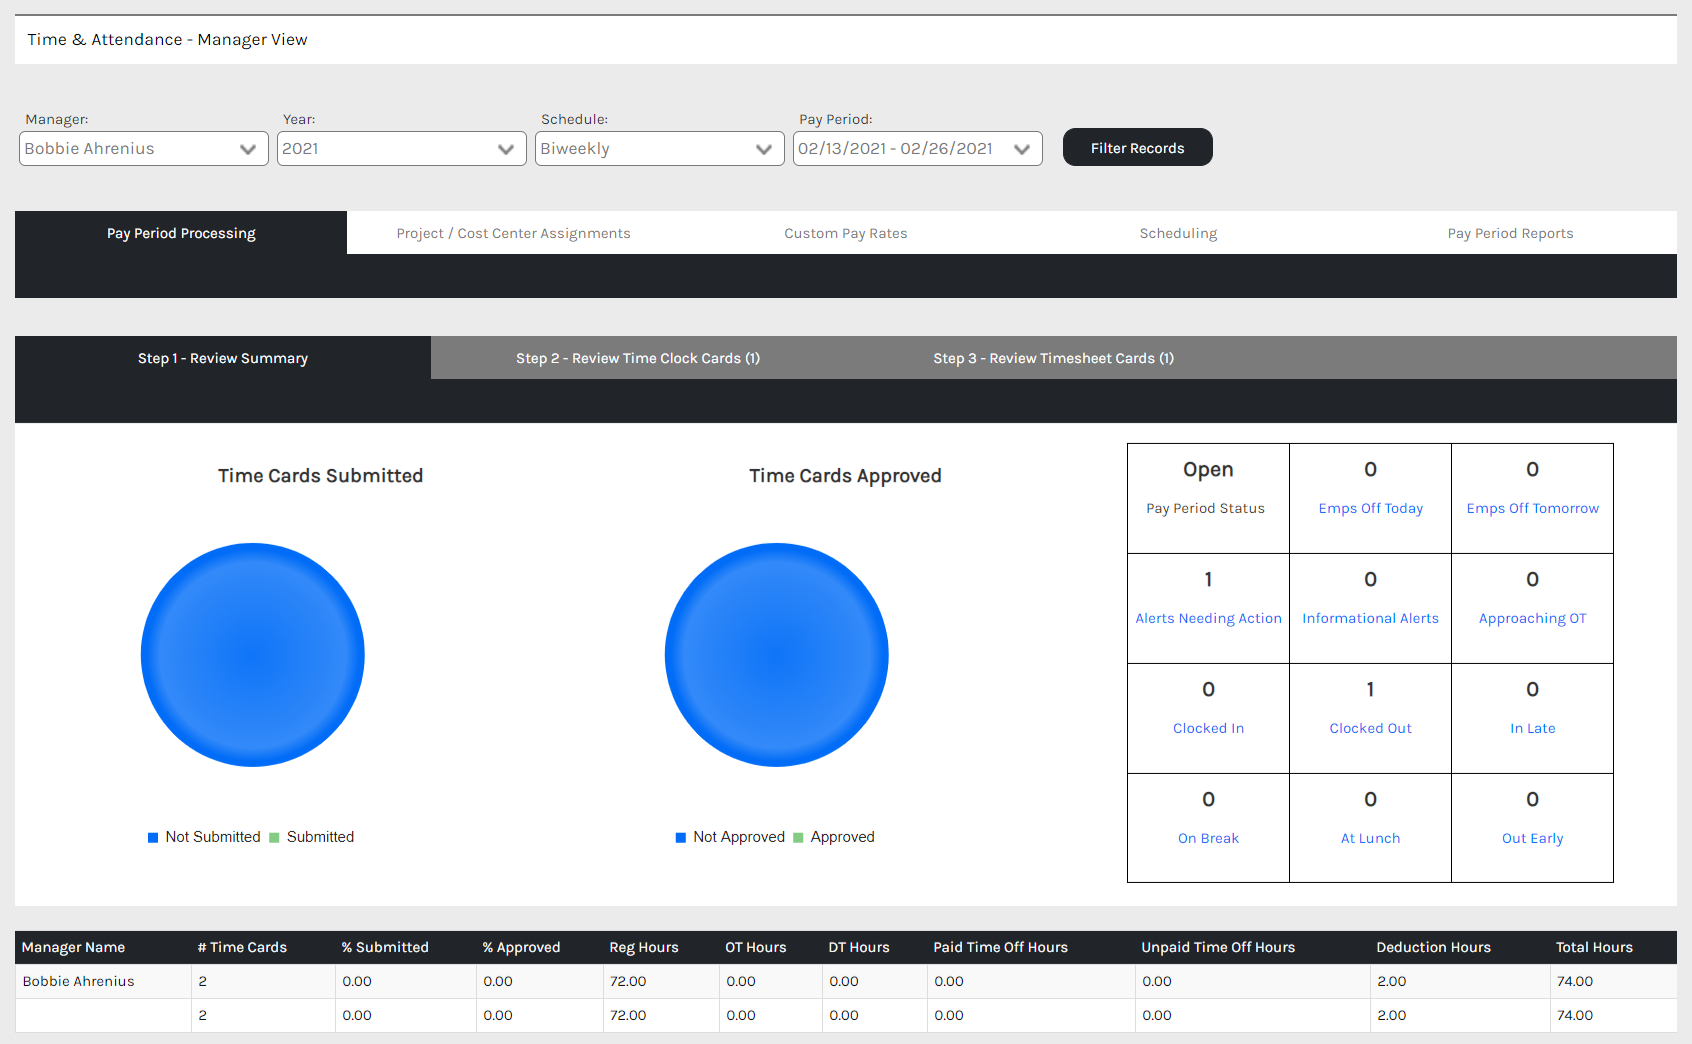Switch to Project / Cost Center Assignments tab
Viewport: 1692px width, 1044px height.
click(x=513, y=233)
